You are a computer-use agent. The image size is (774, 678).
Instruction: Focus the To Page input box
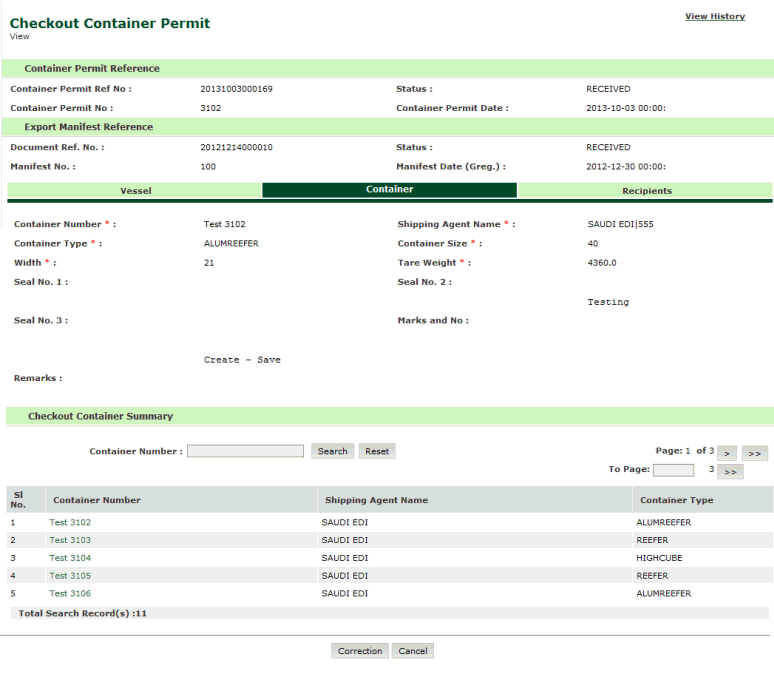point(673,470)
